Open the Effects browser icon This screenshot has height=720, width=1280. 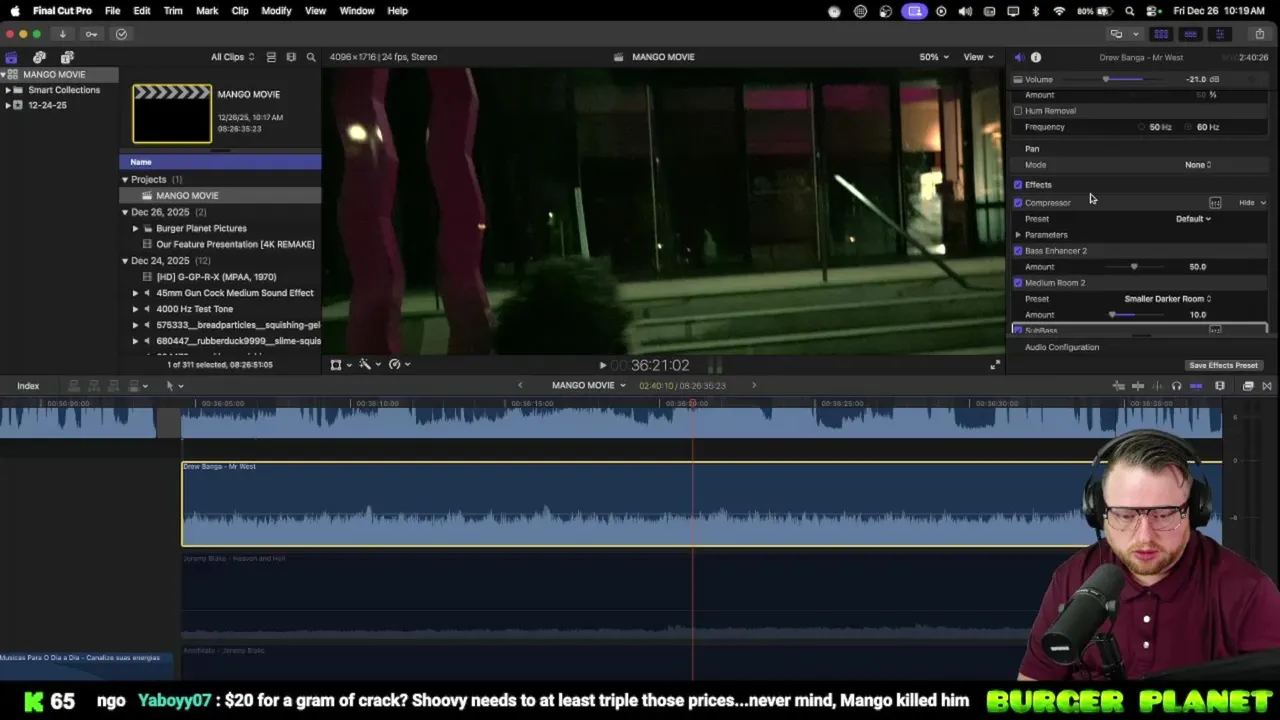pyautogui.click(x=1248, y=386)
